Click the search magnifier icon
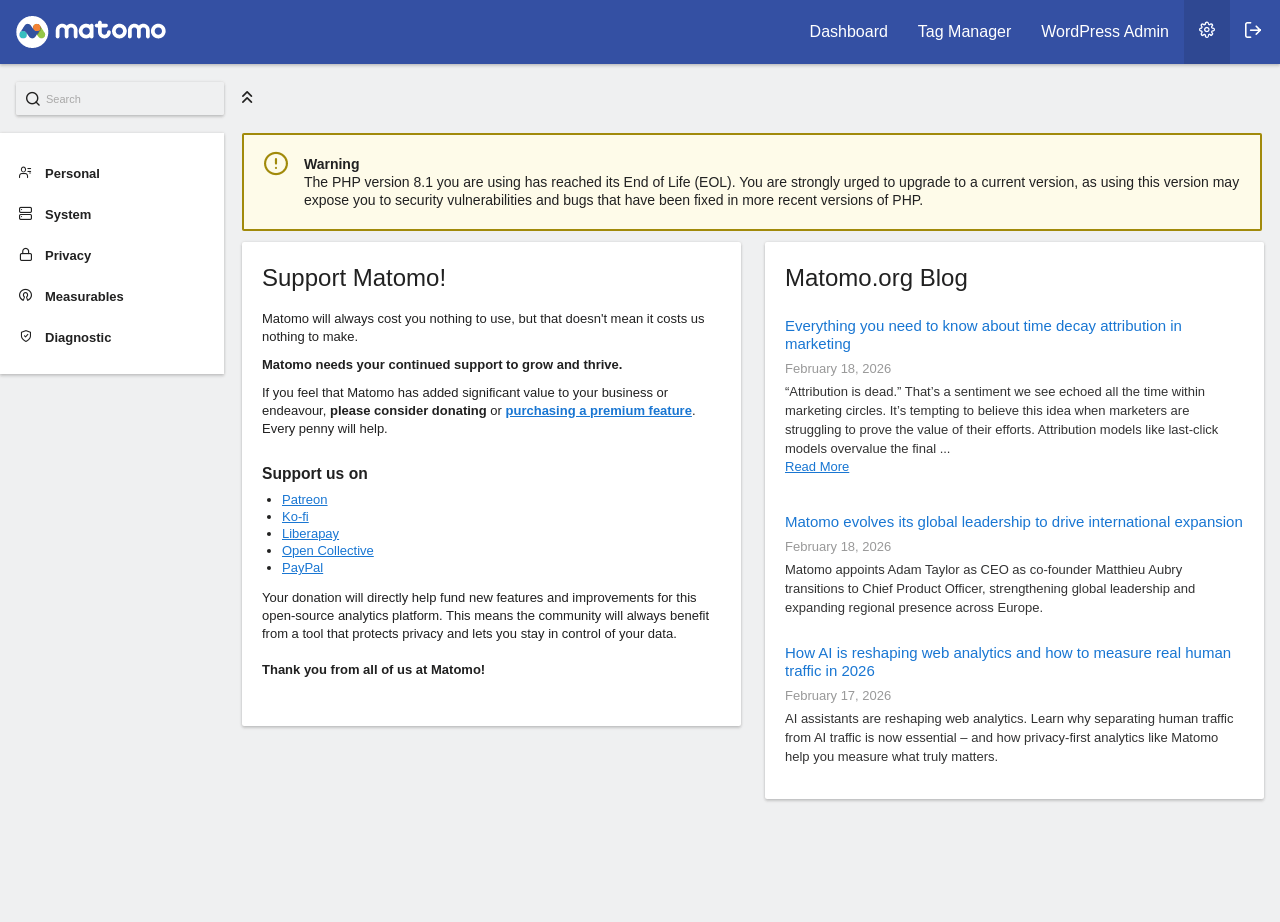The width and height of the screenshot is (1280, 922). [33, 99]
